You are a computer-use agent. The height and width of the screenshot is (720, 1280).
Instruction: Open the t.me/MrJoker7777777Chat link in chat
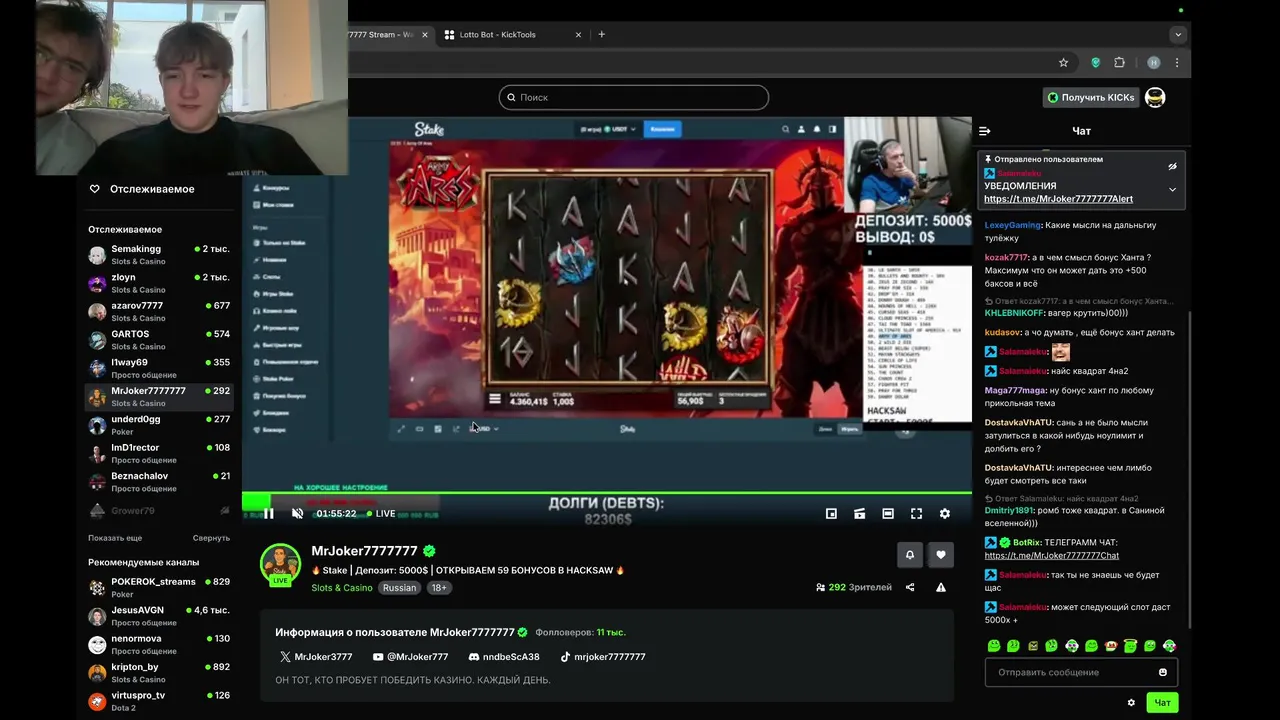click(1051, 555)
